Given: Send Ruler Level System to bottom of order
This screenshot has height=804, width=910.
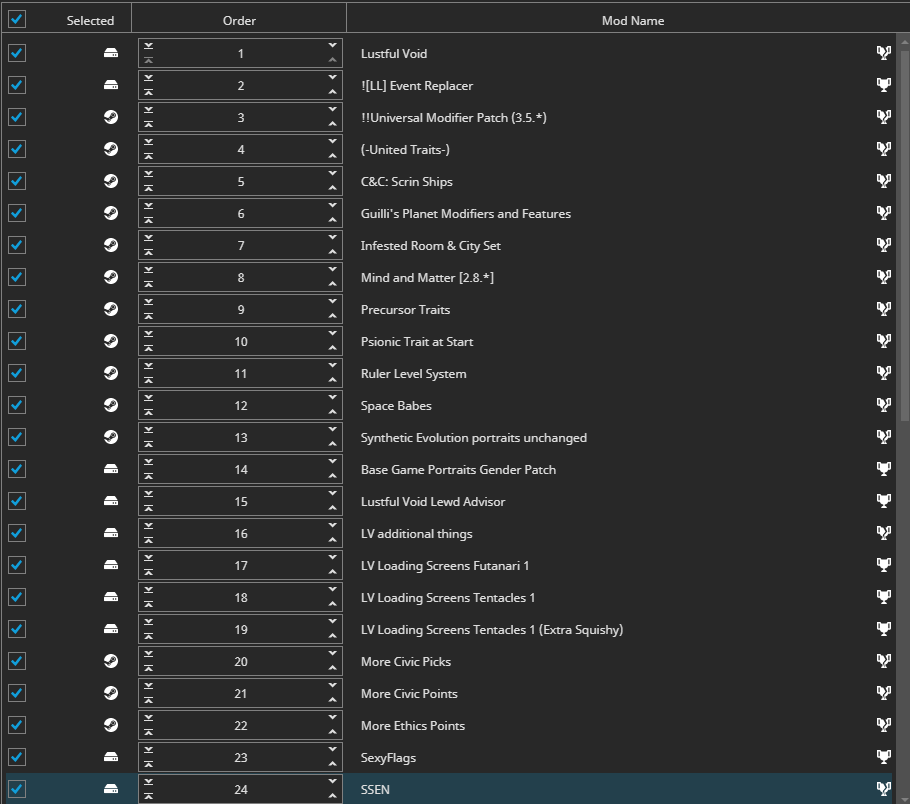Looking at the screenshot, I should 149,366.
